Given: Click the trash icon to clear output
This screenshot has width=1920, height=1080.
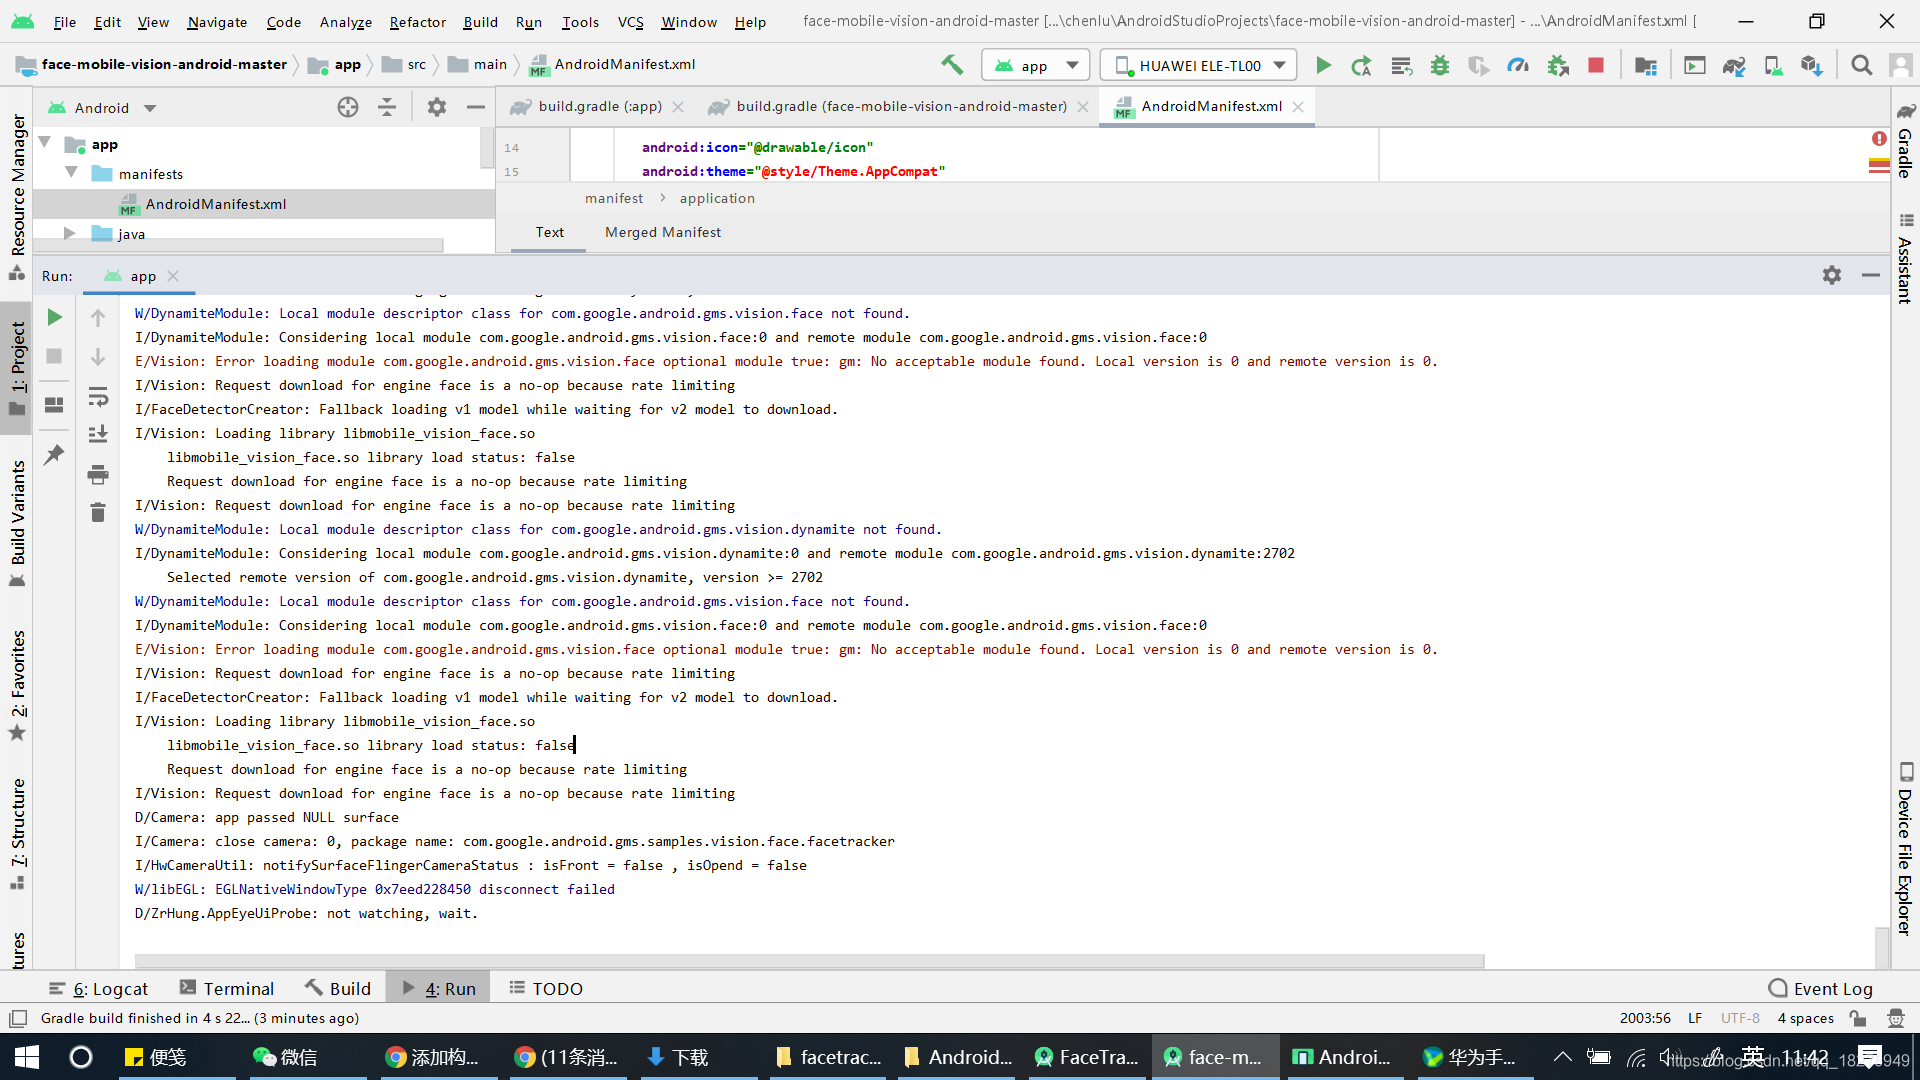Looking at the screenshot, I should pyautogui.click(x=98, y=513).
